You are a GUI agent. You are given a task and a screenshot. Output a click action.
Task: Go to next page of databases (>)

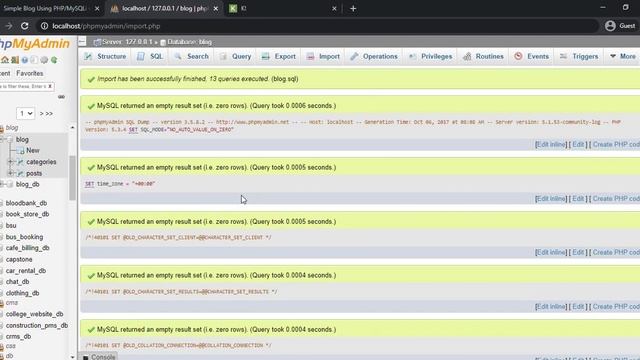41,113
